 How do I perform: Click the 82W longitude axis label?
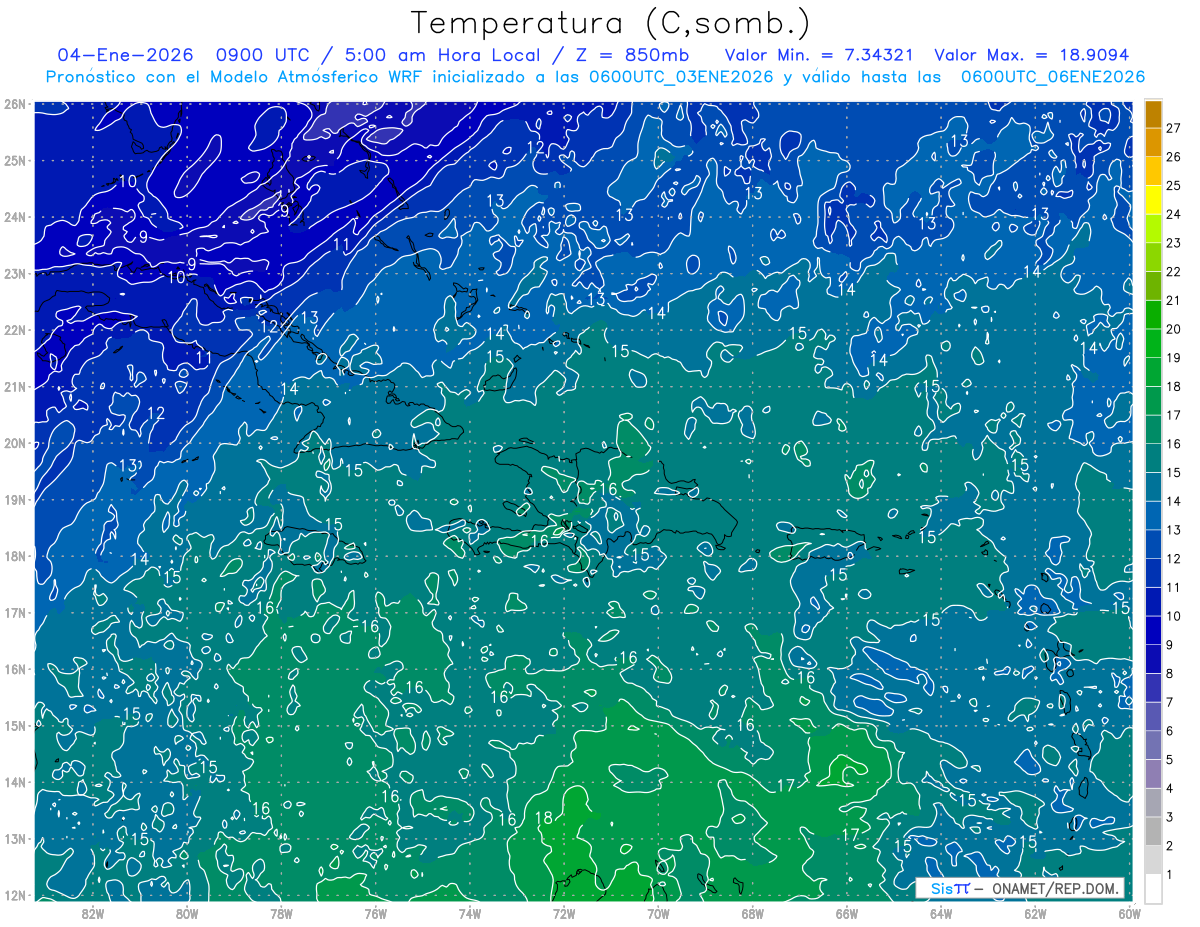(92, 913)
